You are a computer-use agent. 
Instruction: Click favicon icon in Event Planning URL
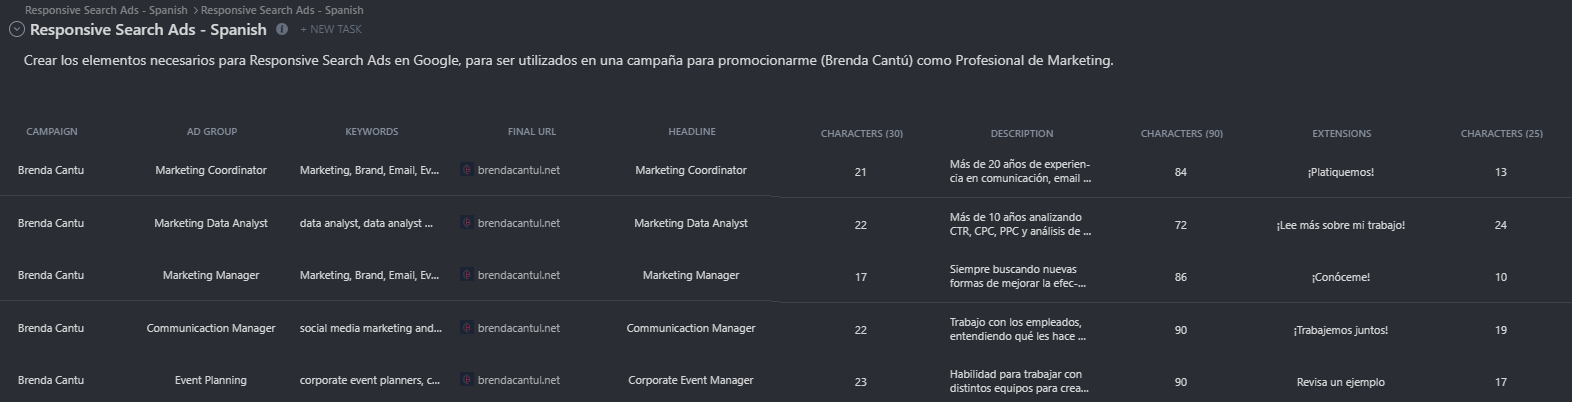click(x=467, y=380)
